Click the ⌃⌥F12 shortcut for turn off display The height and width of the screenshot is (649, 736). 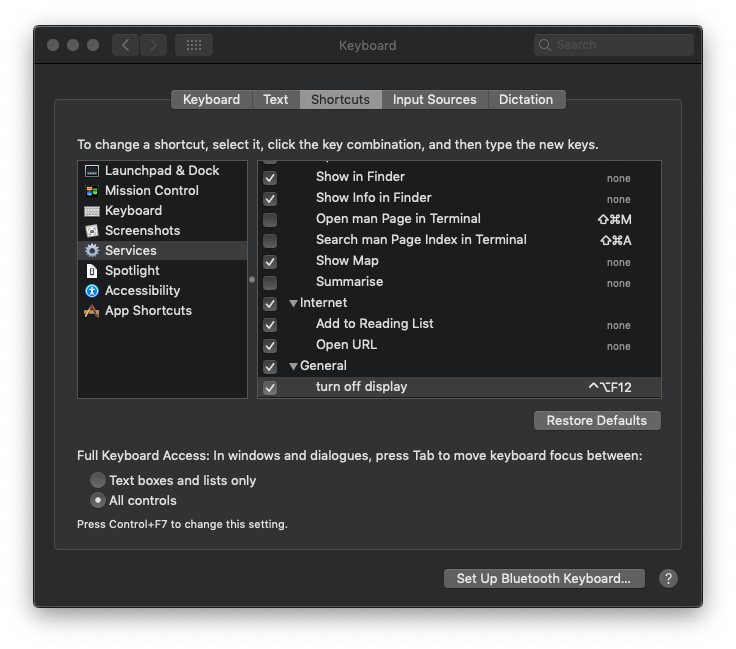click(x=610, y=388)
